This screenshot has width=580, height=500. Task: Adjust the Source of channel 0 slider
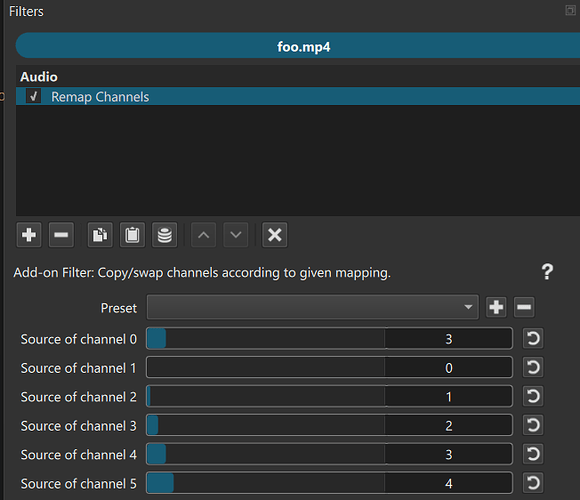point(266,338)
